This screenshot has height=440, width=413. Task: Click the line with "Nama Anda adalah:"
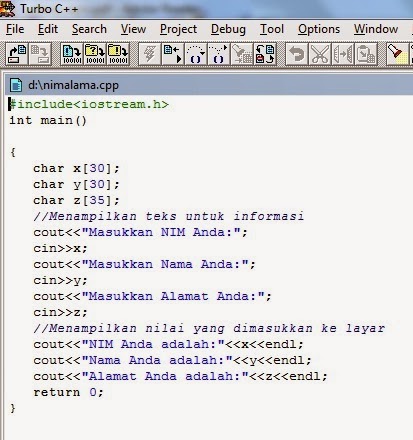tap(172, 360)
